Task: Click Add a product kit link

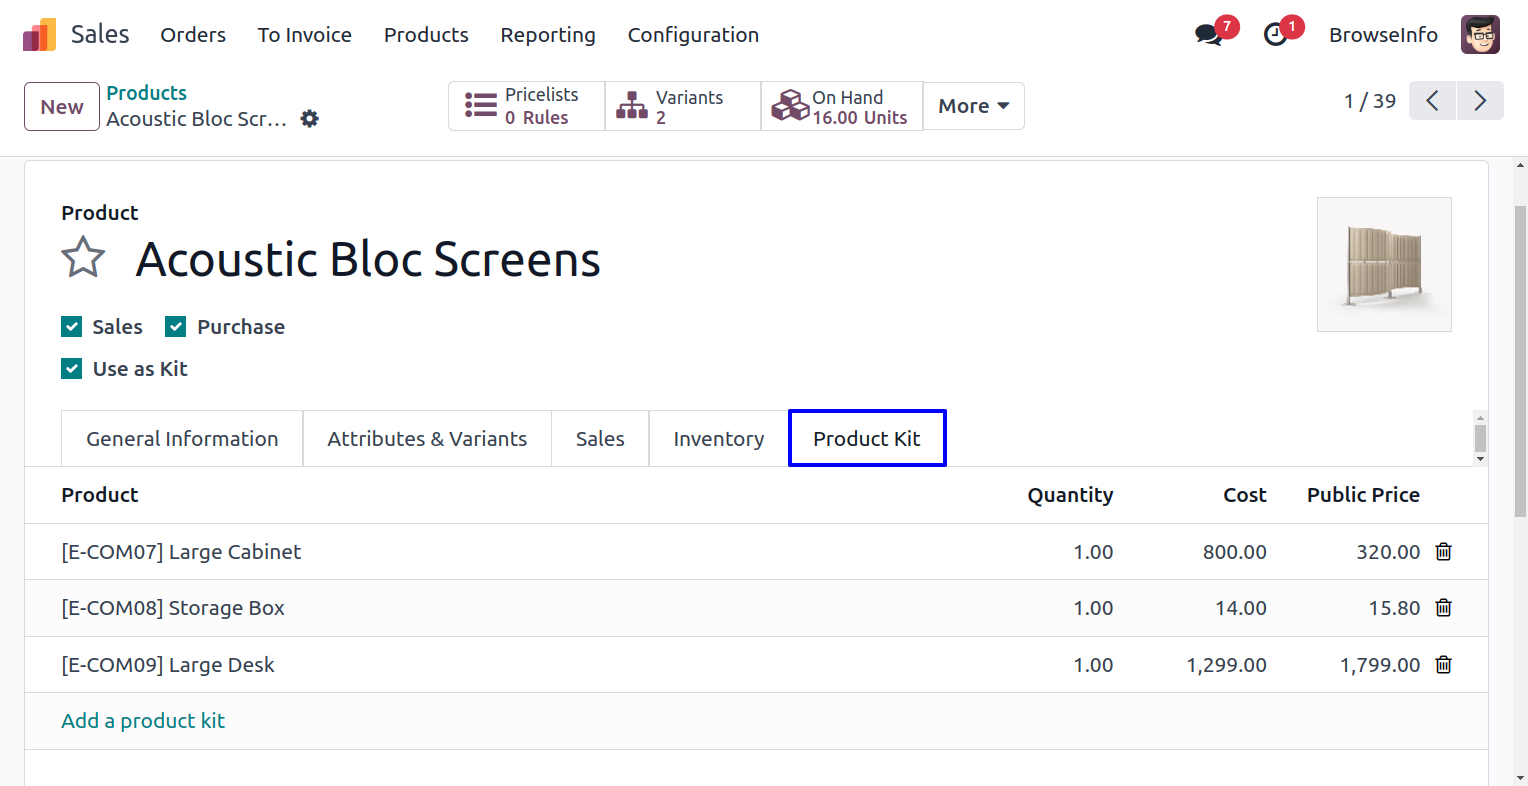Action: click(143, 721)
